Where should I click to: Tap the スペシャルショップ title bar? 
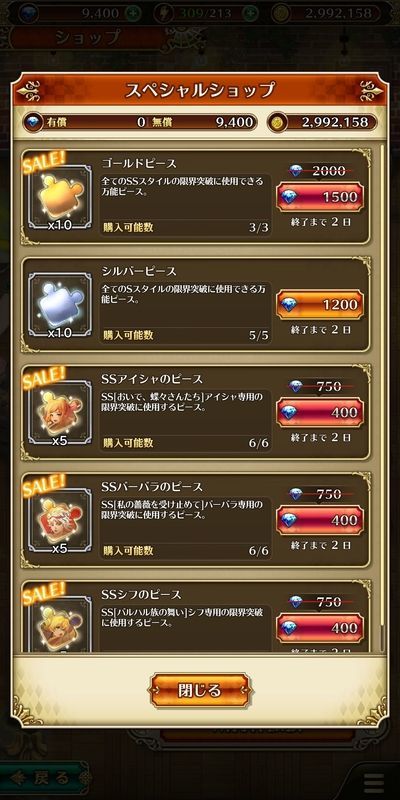(x=200, y=89)
